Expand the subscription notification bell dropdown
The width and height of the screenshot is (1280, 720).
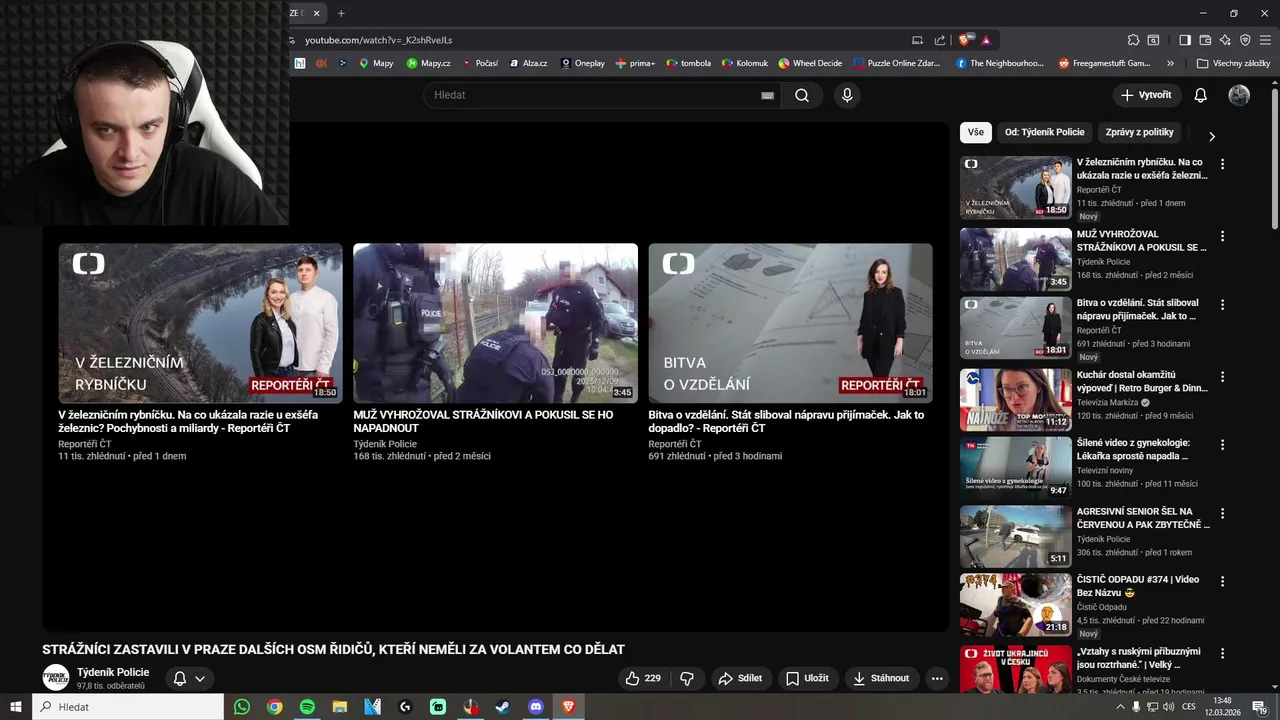coord(190,678)
